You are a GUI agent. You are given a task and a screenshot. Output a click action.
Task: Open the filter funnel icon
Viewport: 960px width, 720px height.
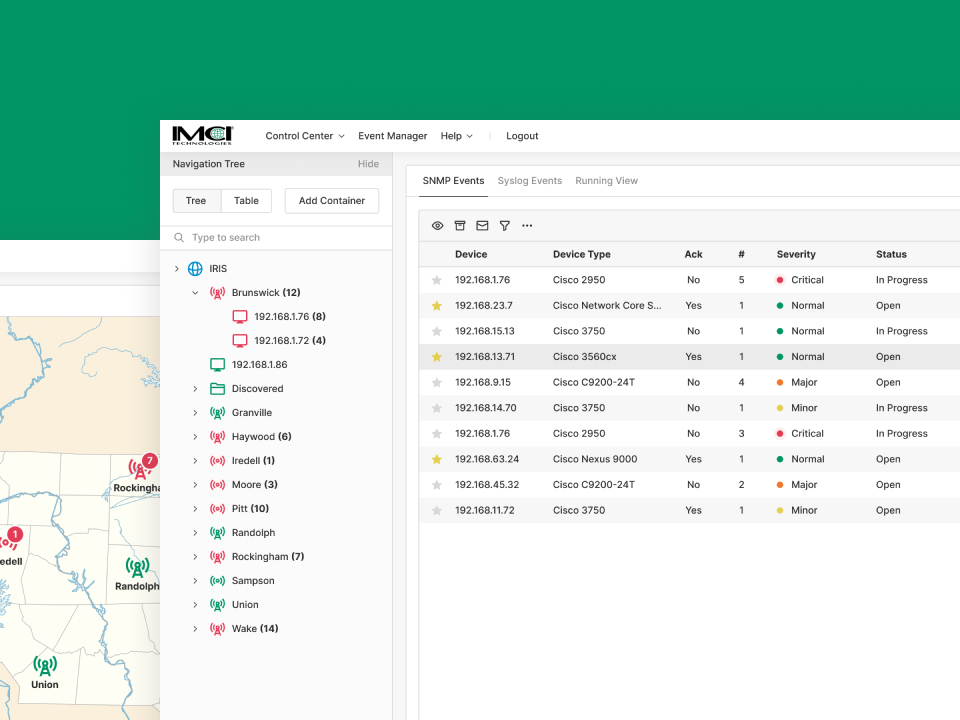[505, 226]
